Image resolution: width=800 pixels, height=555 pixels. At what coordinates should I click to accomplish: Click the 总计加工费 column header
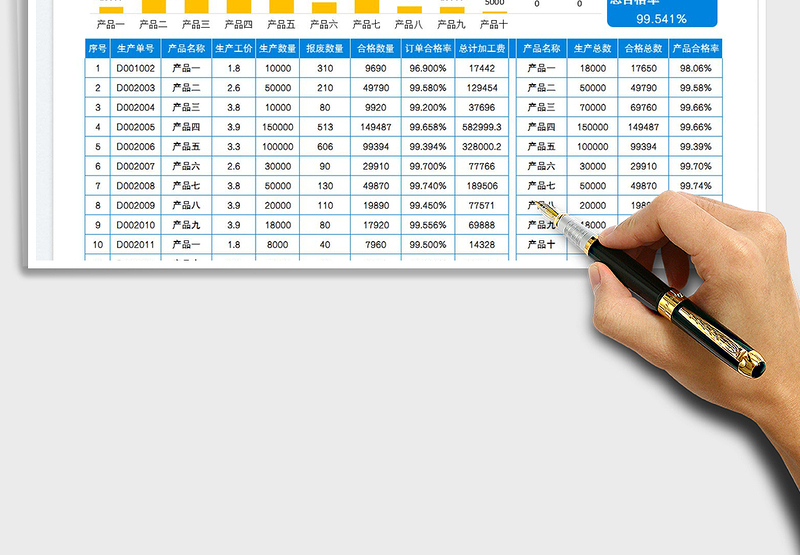tap(482, 48)
